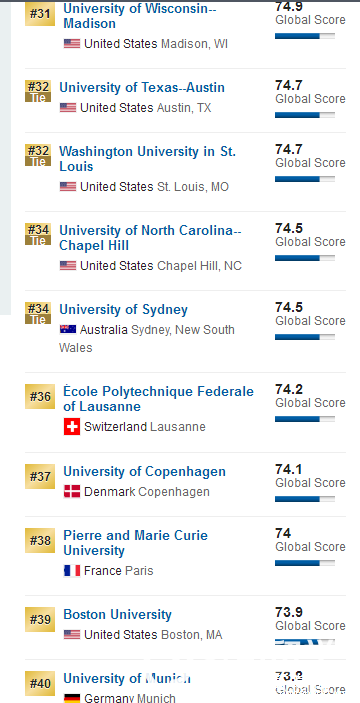Select University of North Carolina--Chapel Hill
Screen dimensions: 360x703
pos(150,238)
